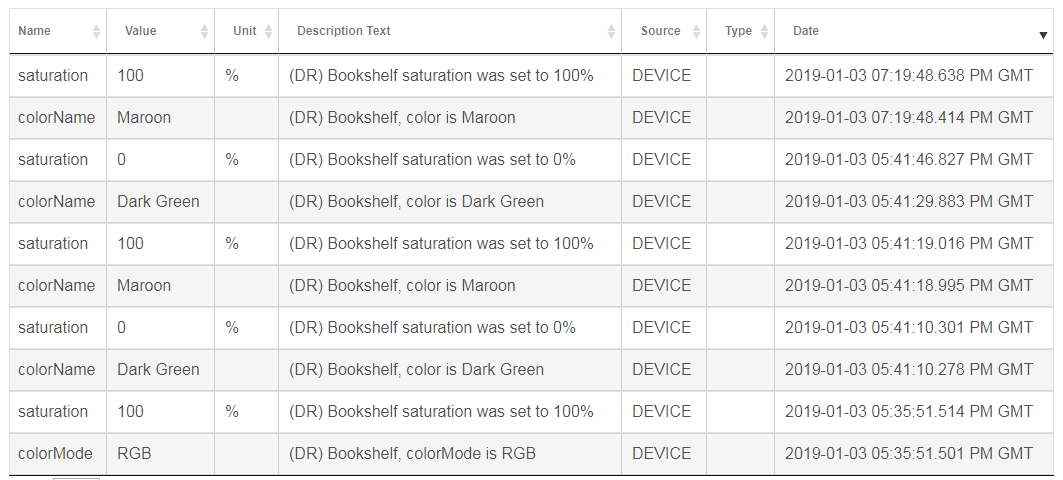This screenshot has height=480, width=1063.
Task: Select the date cell ending 07:19:48.414 PM GMT
Action: [x=908, y=118]
